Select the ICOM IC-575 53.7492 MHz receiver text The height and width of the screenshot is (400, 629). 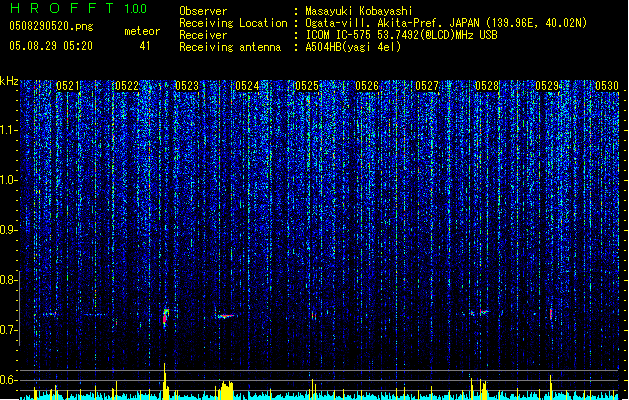(401, 35)
